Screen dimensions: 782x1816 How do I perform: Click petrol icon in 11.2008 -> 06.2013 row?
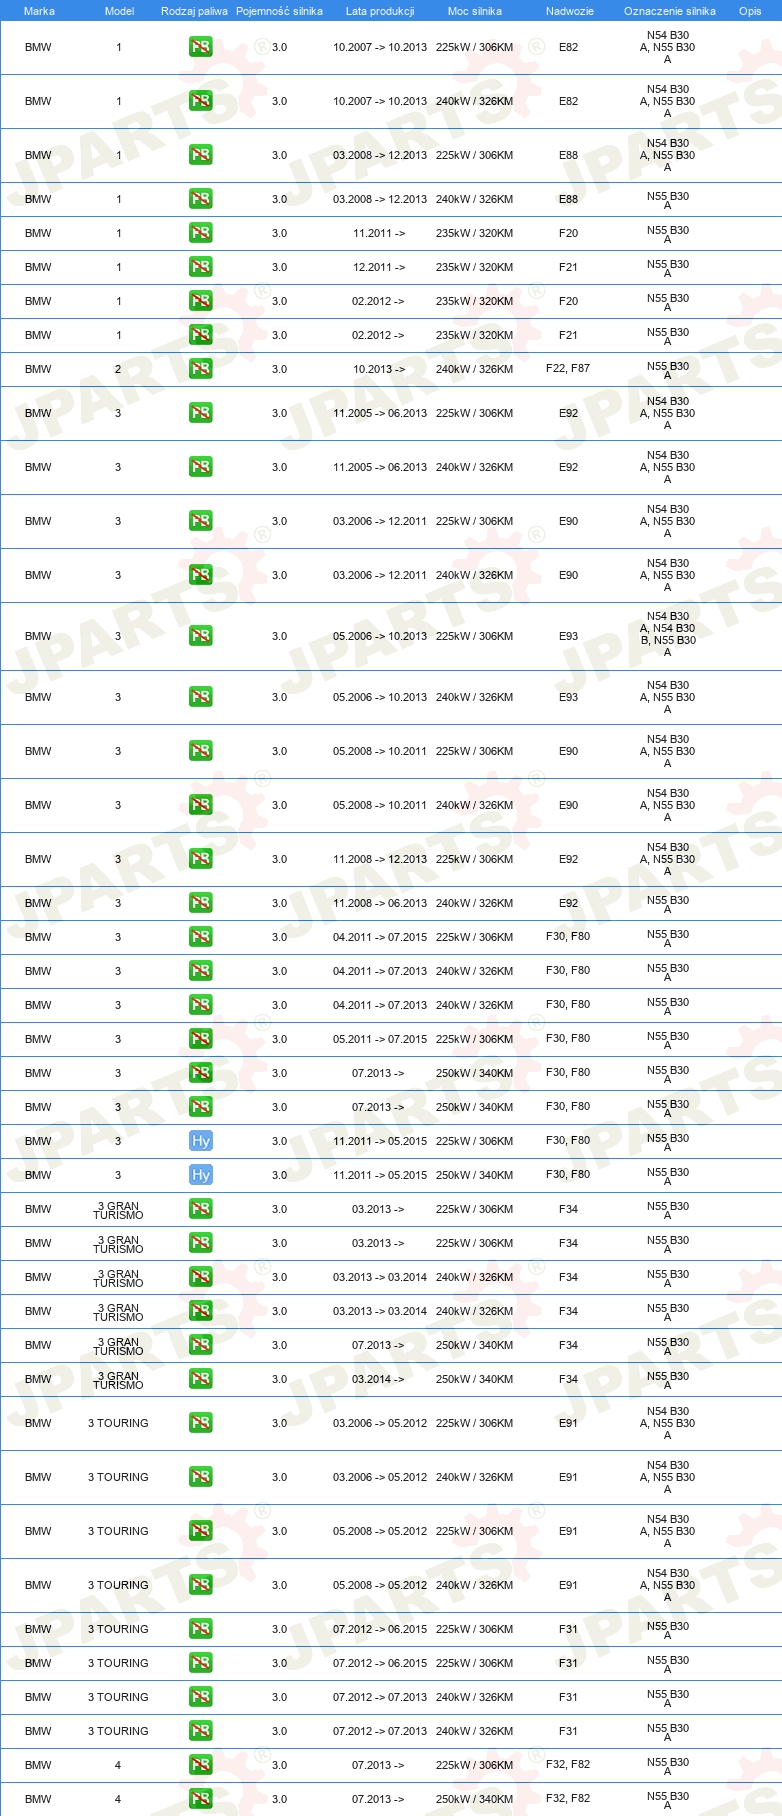tap(201, 903)
